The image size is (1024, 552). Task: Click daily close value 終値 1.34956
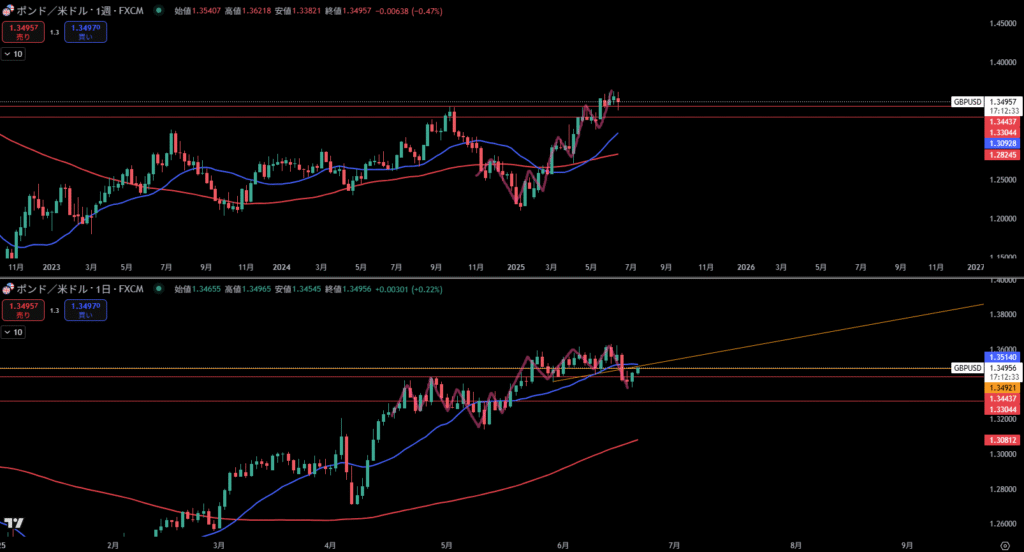(348, 289)
